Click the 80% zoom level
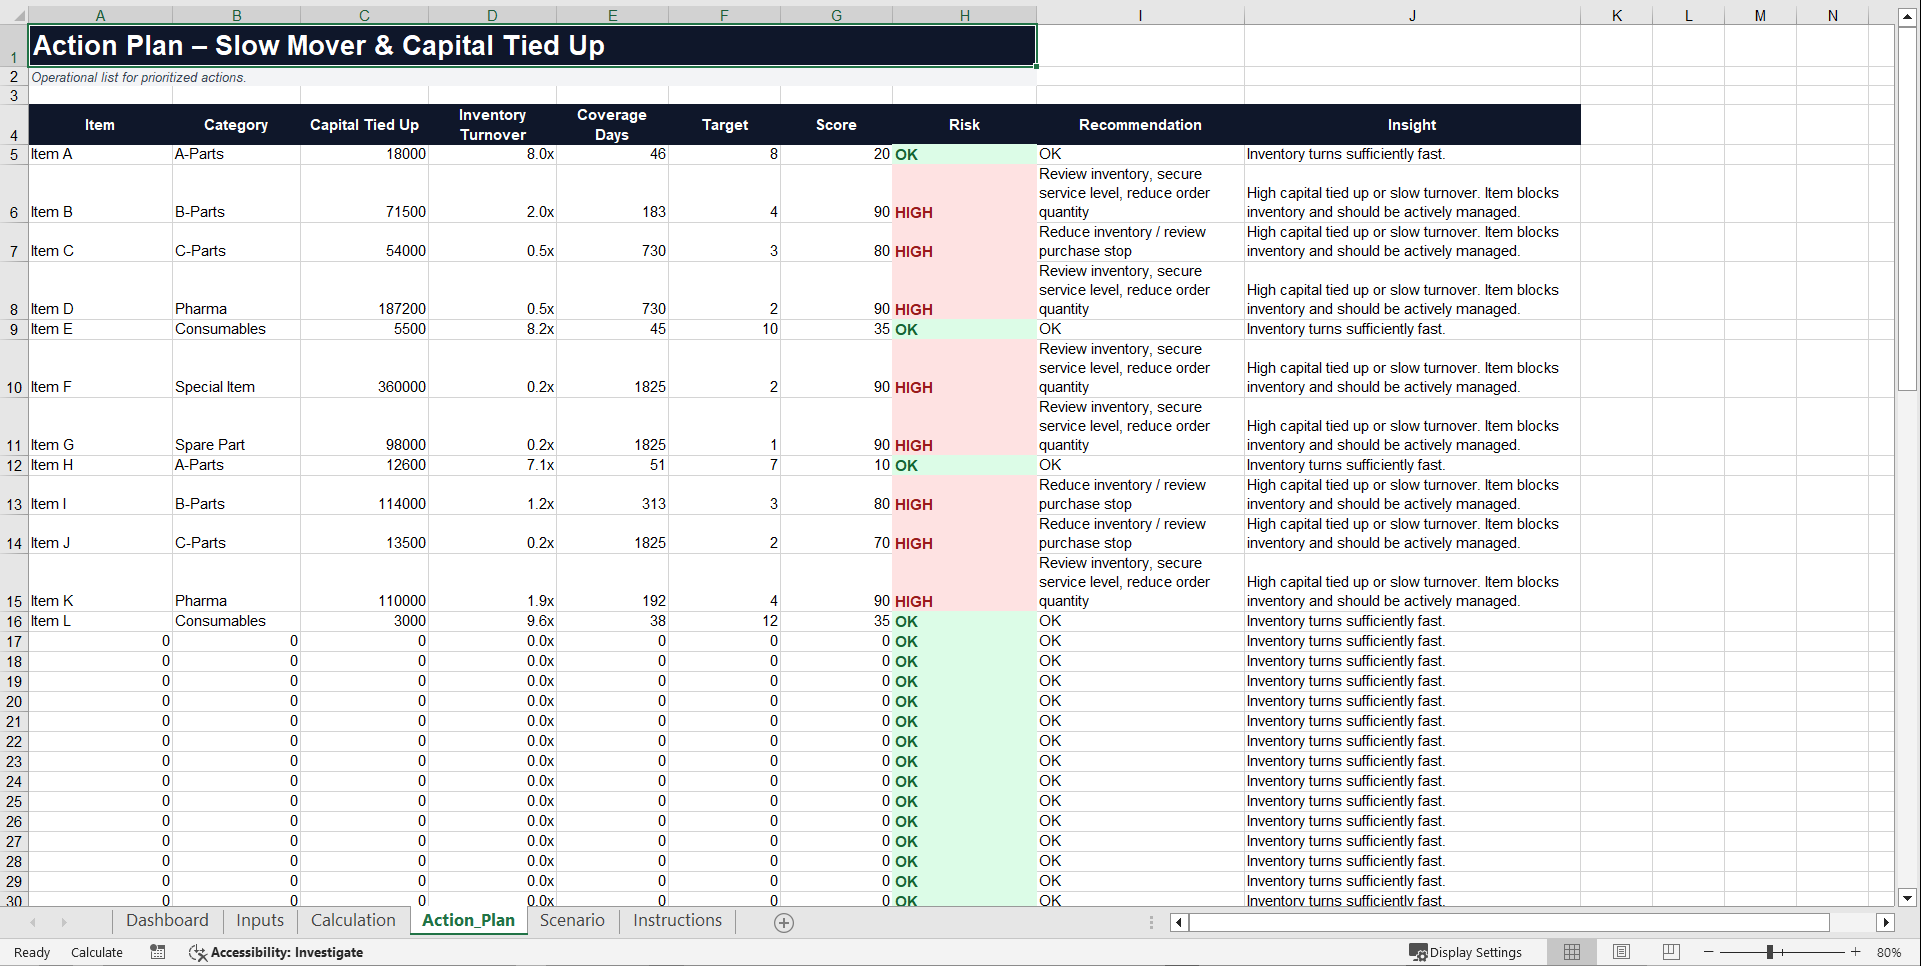1921x966 pixels. [1889, 952]
